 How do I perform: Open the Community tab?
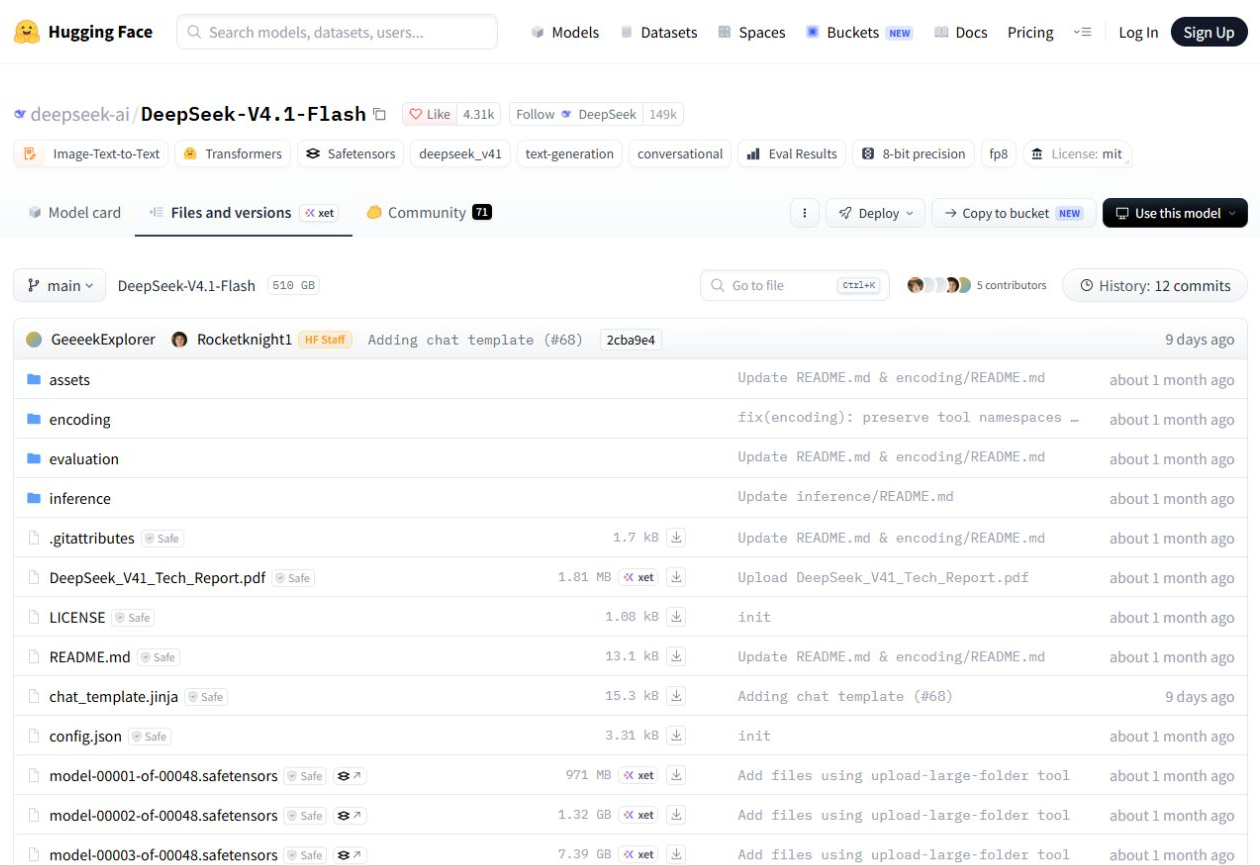[429, 212]
